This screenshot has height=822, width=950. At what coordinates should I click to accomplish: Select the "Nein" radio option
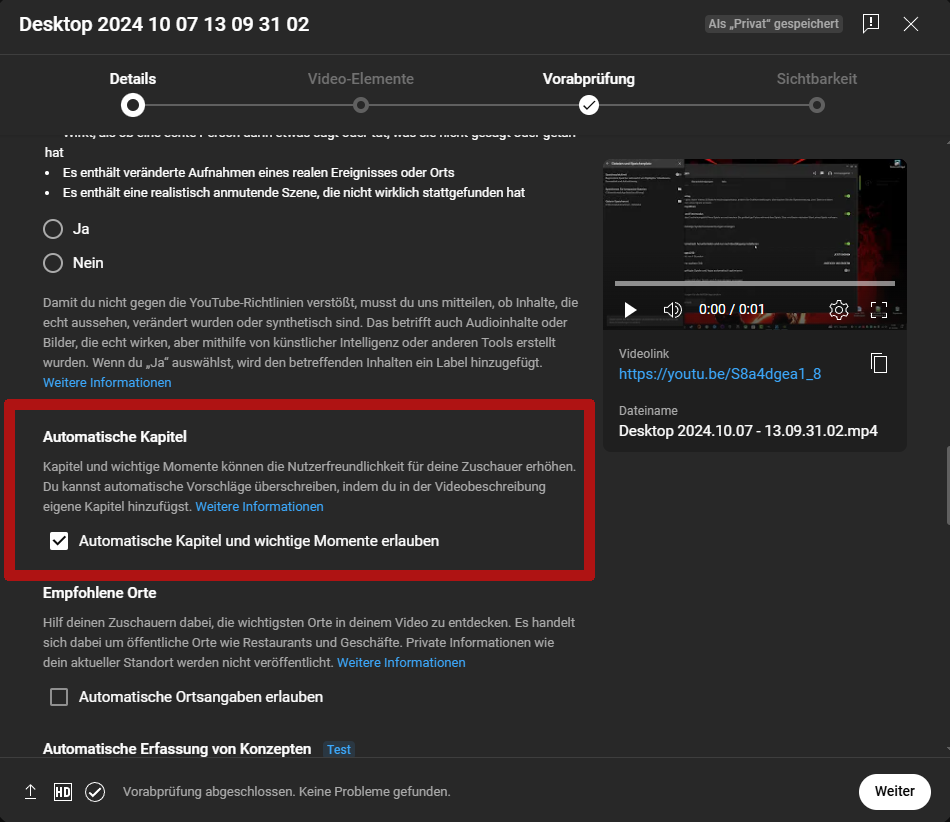pyautogui.click(x=53, y=263)
